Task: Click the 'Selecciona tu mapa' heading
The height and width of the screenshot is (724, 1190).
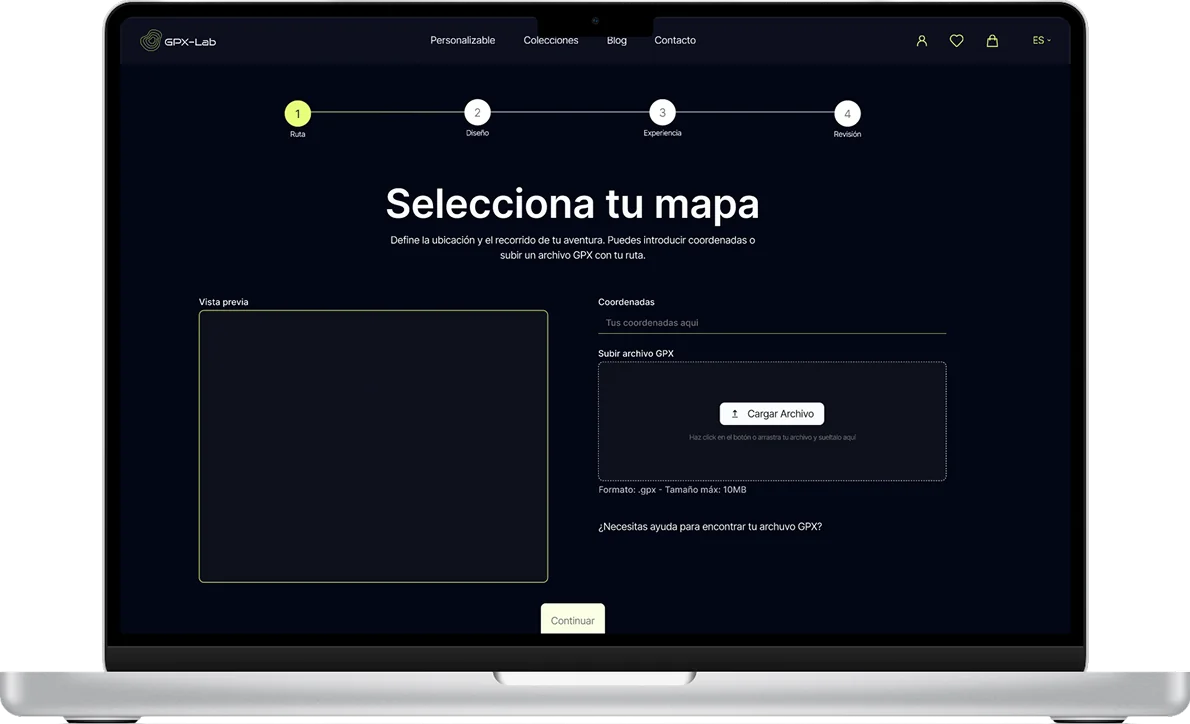Action: (572, 203)
